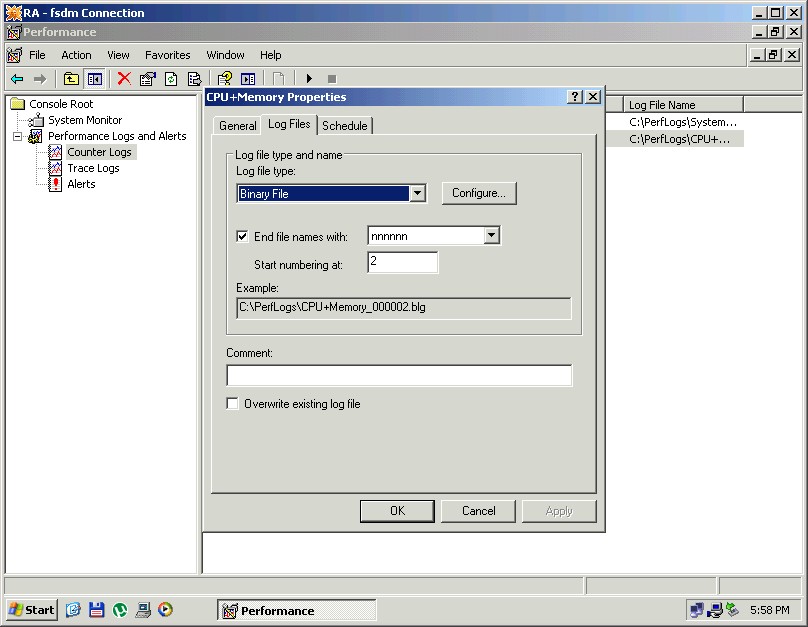Click the Up One Level folder icon
808x627 pixels.
point(71,79)
